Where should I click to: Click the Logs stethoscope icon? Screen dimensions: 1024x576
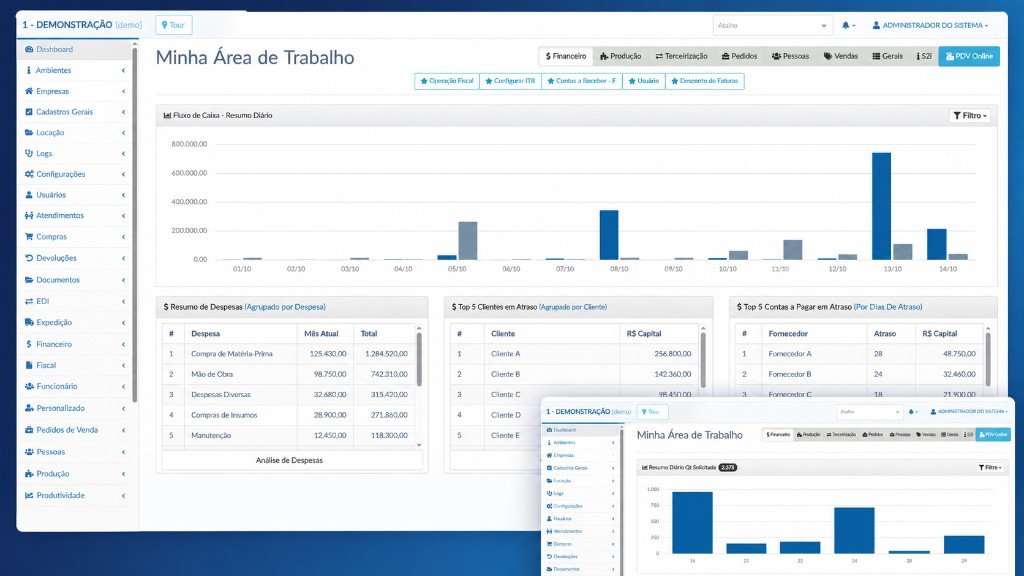[x=29, y=153]
